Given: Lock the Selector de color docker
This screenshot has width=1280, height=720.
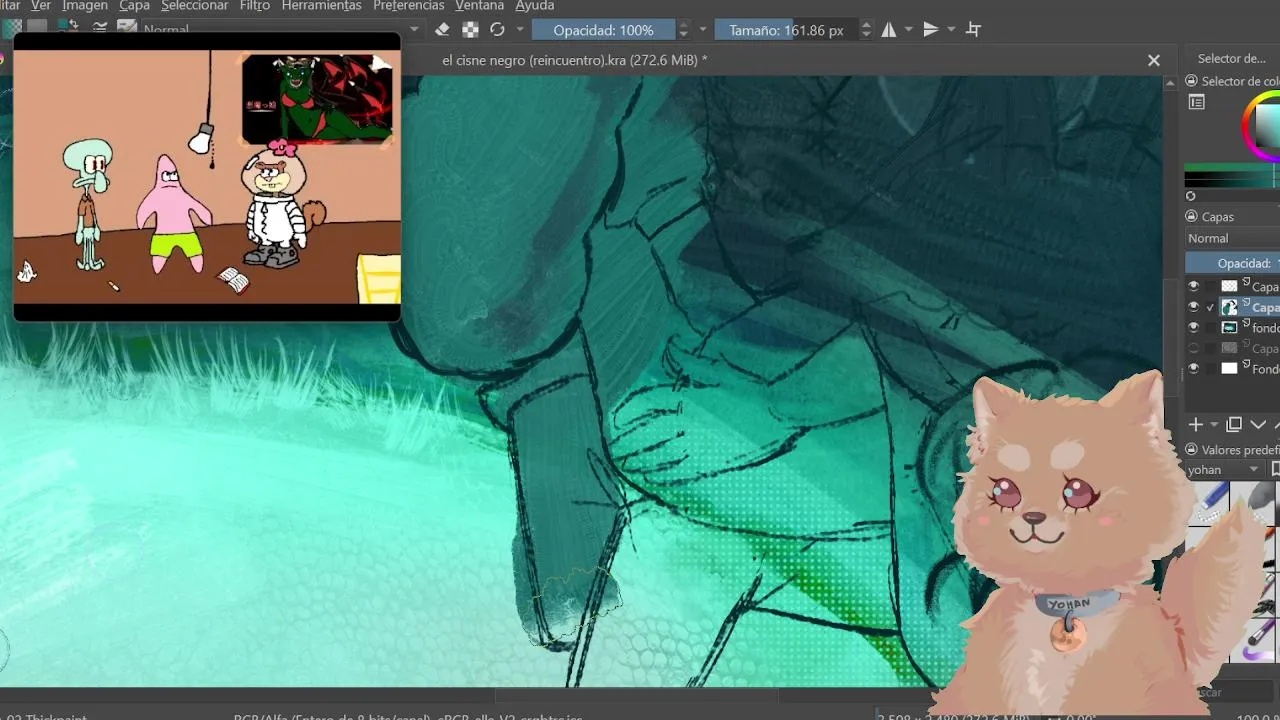Looking at the screenshot, I should coord(1191,81).
